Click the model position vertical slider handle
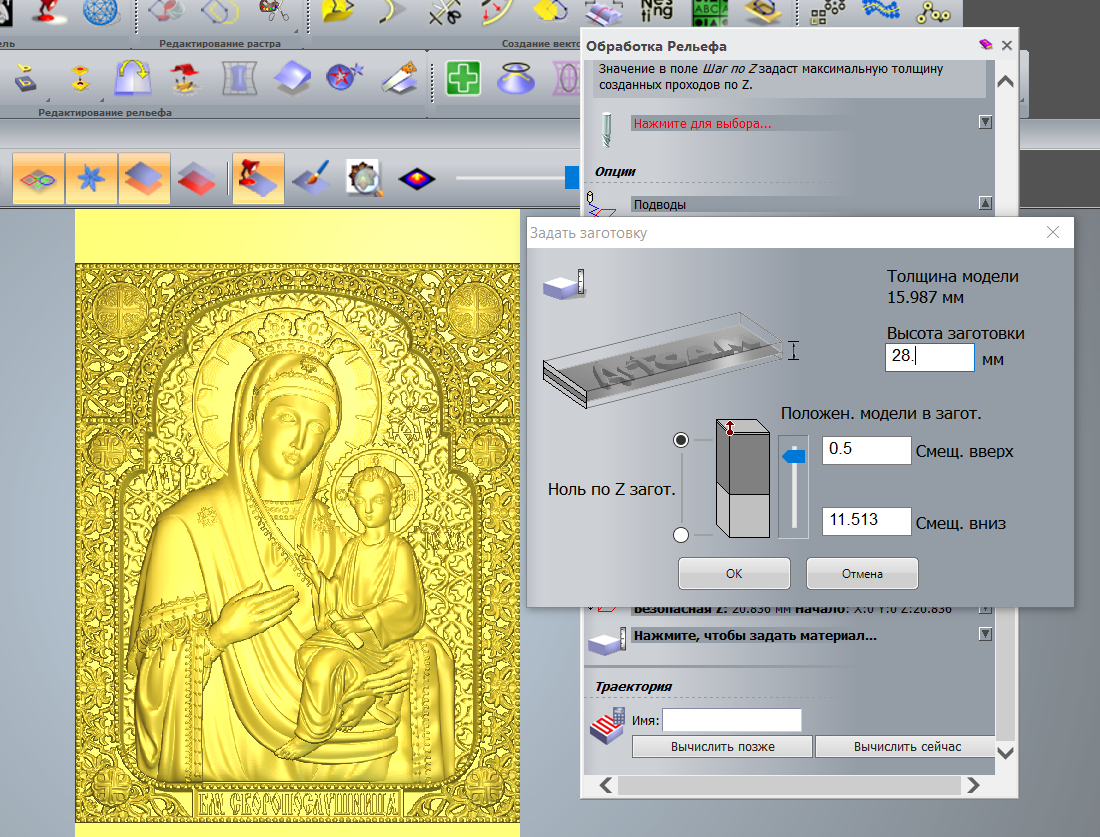The image size is (1100, 837). [x=794, y=456]
